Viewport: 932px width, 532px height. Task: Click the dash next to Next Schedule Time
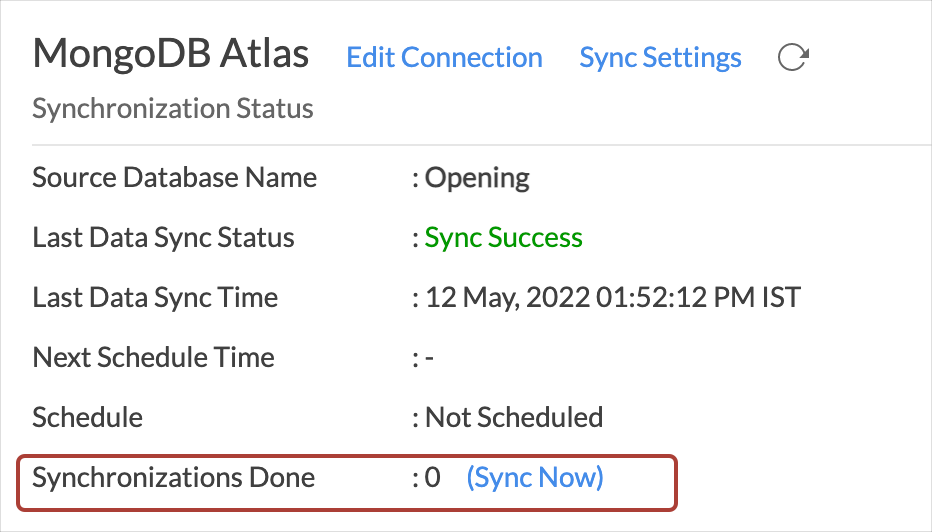click(430, 358)
